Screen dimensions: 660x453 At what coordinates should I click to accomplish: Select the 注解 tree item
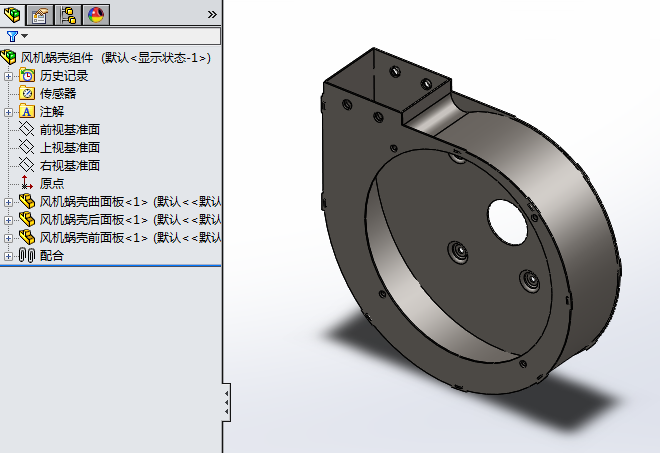pyautogui.click(x=52, y=112)
